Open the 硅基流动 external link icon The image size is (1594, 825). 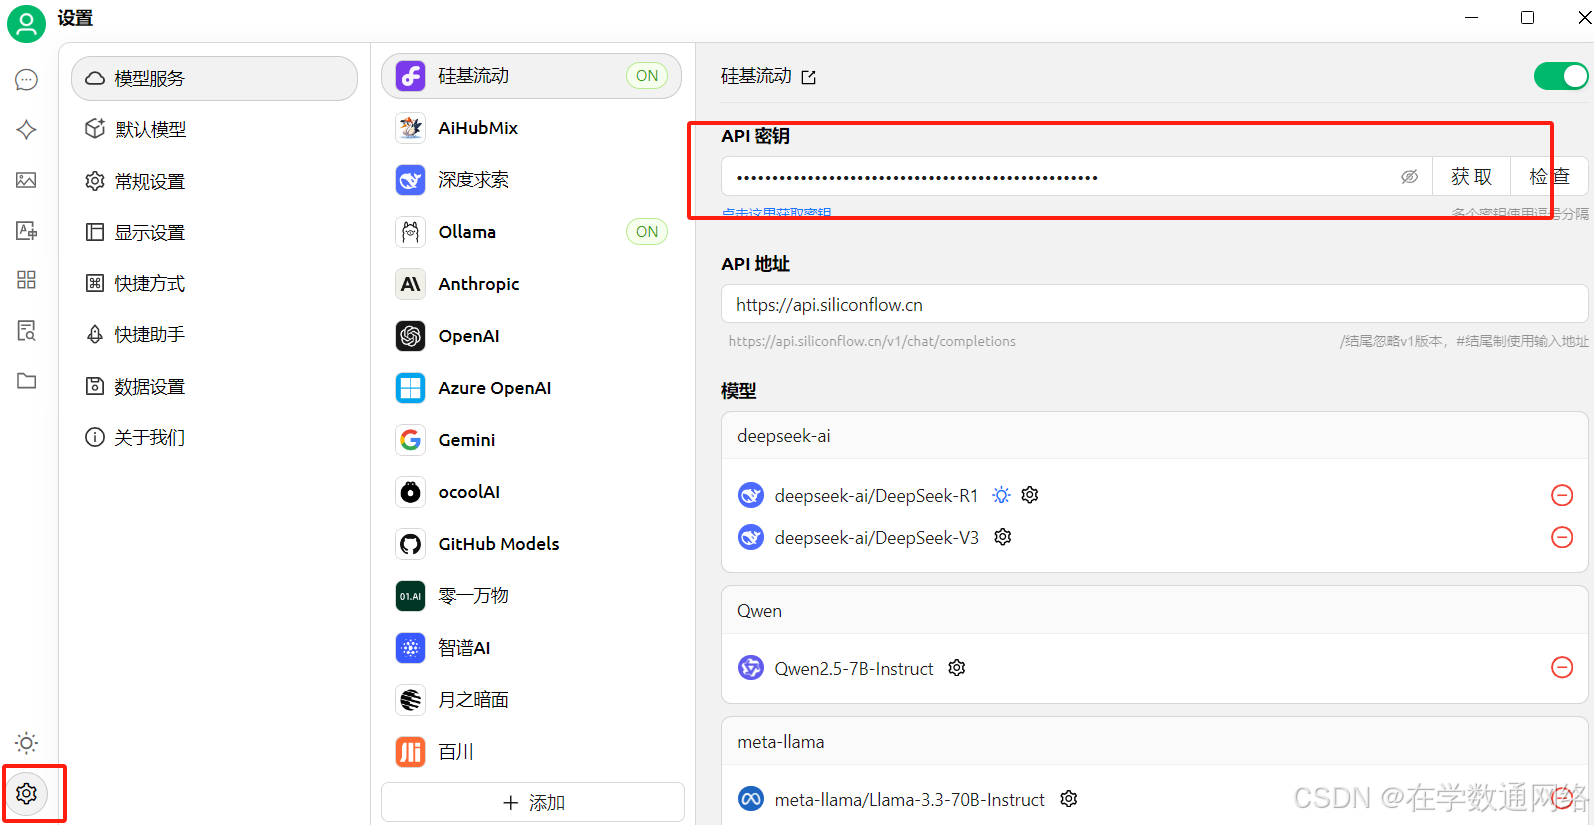tap(809, 77)
